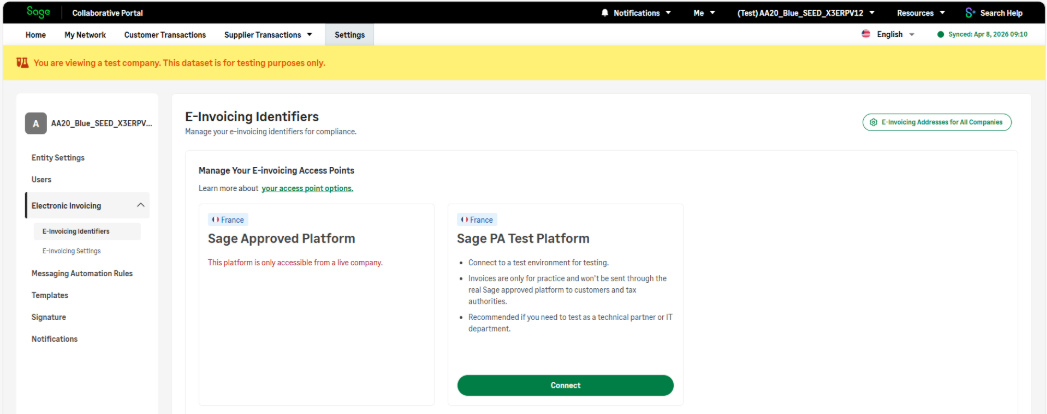
Task: Click the Search Help icon
Action: (x=971, y=13)
